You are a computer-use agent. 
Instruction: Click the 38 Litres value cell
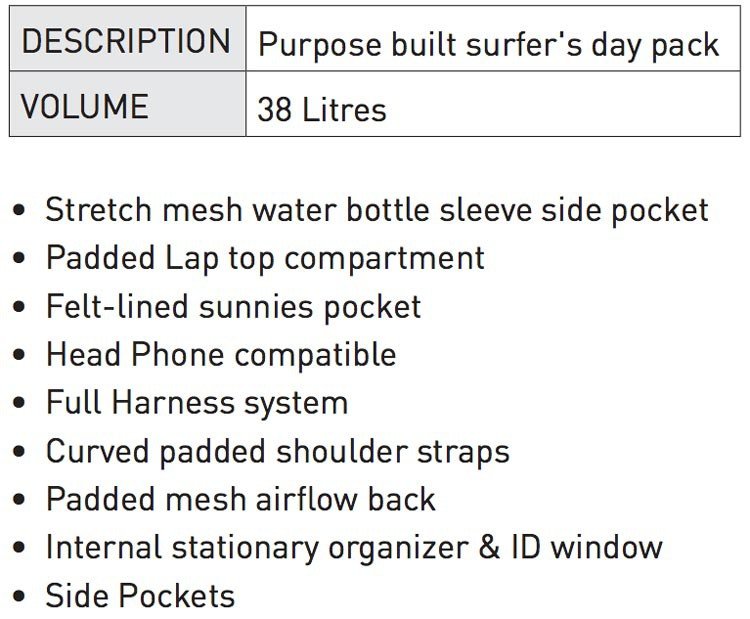493,104
